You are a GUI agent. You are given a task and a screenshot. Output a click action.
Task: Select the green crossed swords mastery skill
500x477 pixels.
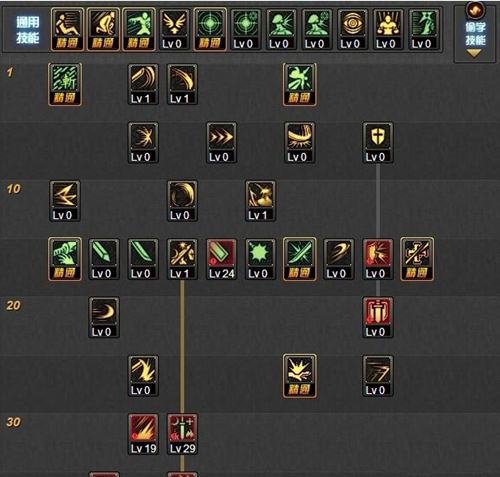[x=299, y=259]
